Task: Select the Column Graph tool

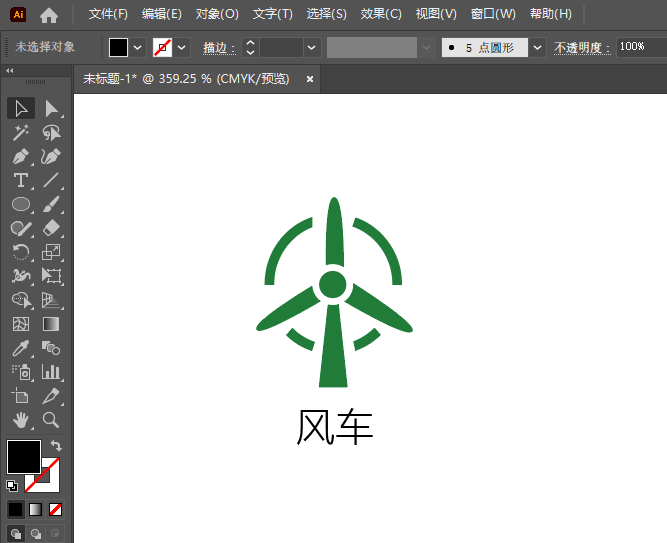Action: point(51,372)
